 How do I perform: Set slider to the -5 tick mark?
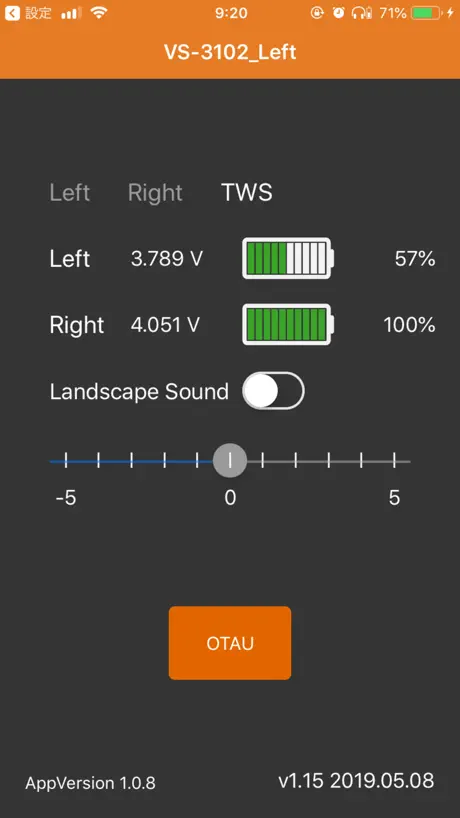(66, 461)
